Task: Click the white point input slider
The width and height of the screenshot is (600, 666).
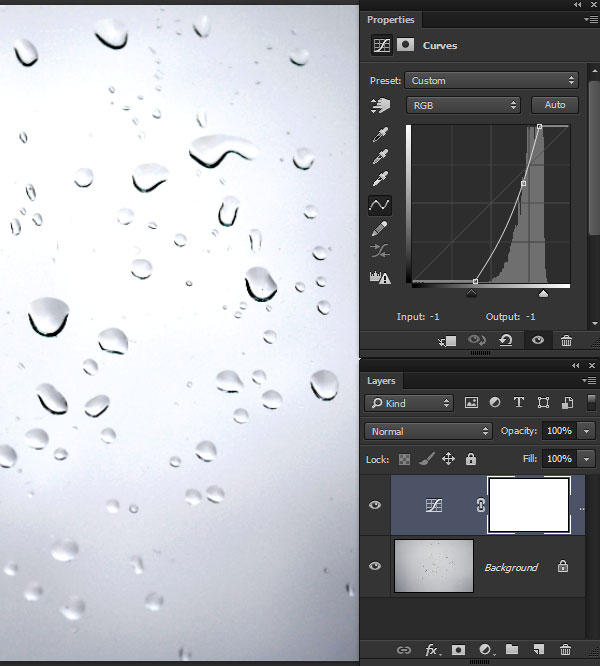Action: (x=543, y=293)
